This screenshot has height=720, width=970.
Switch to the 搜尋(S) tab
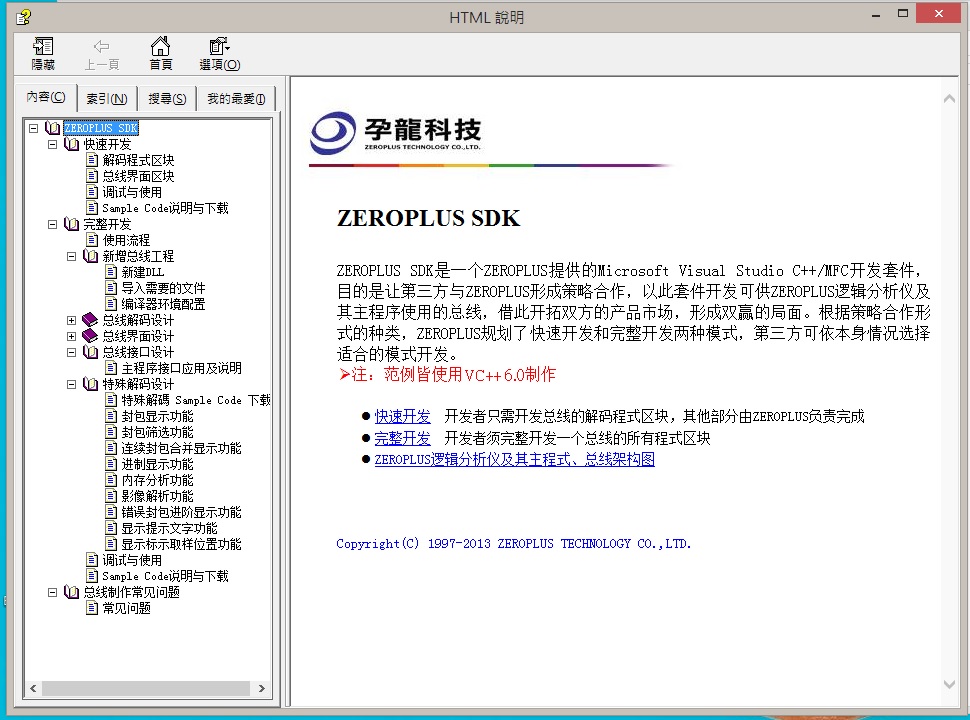coord(167,99)
